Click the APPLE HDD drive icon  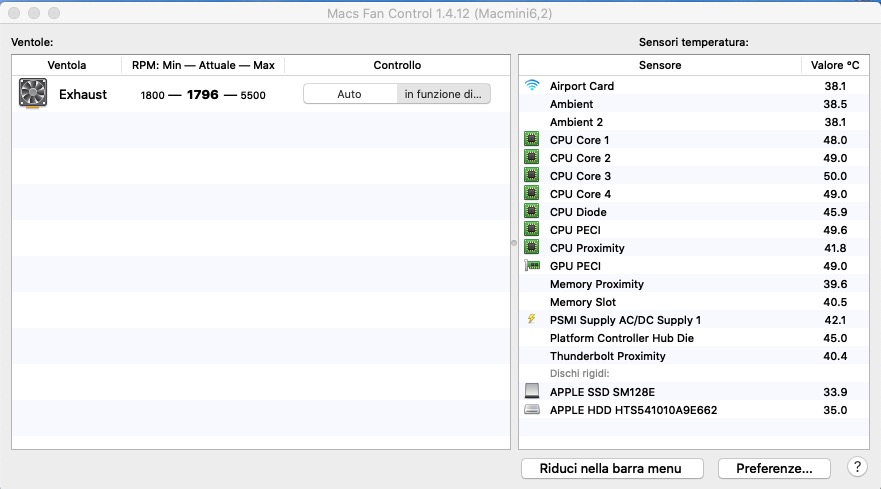532,410
